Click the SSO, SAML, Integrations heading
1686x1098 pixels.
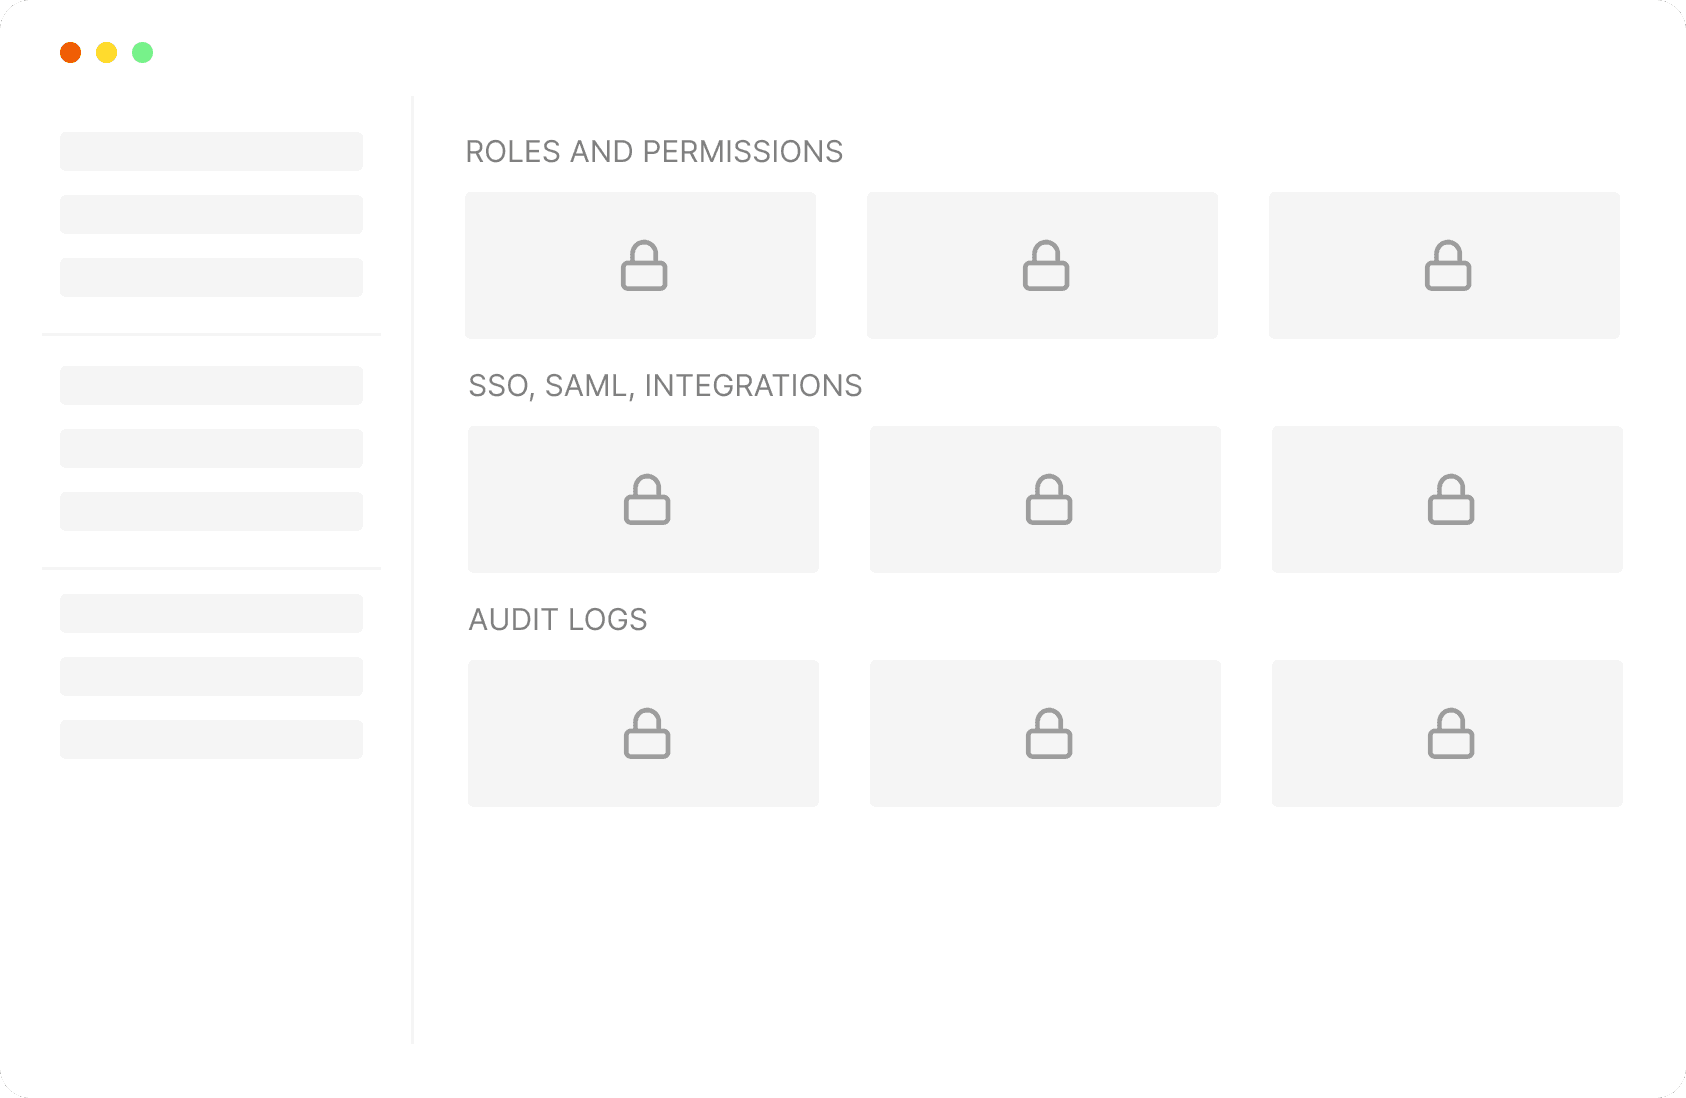coord(665,386)
